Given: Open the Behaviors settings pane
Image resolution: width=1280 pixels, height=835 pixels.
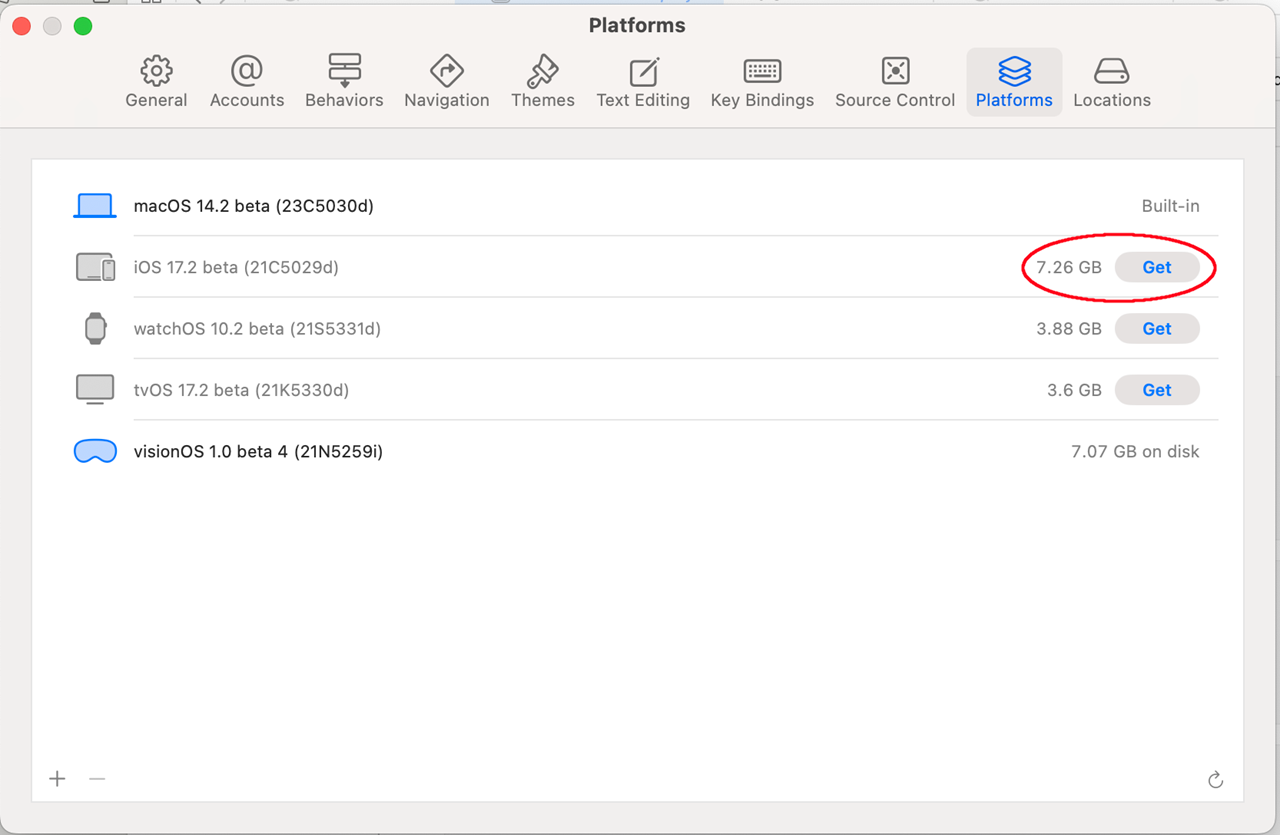Looking at the screenshot, I should click(344, 82).
